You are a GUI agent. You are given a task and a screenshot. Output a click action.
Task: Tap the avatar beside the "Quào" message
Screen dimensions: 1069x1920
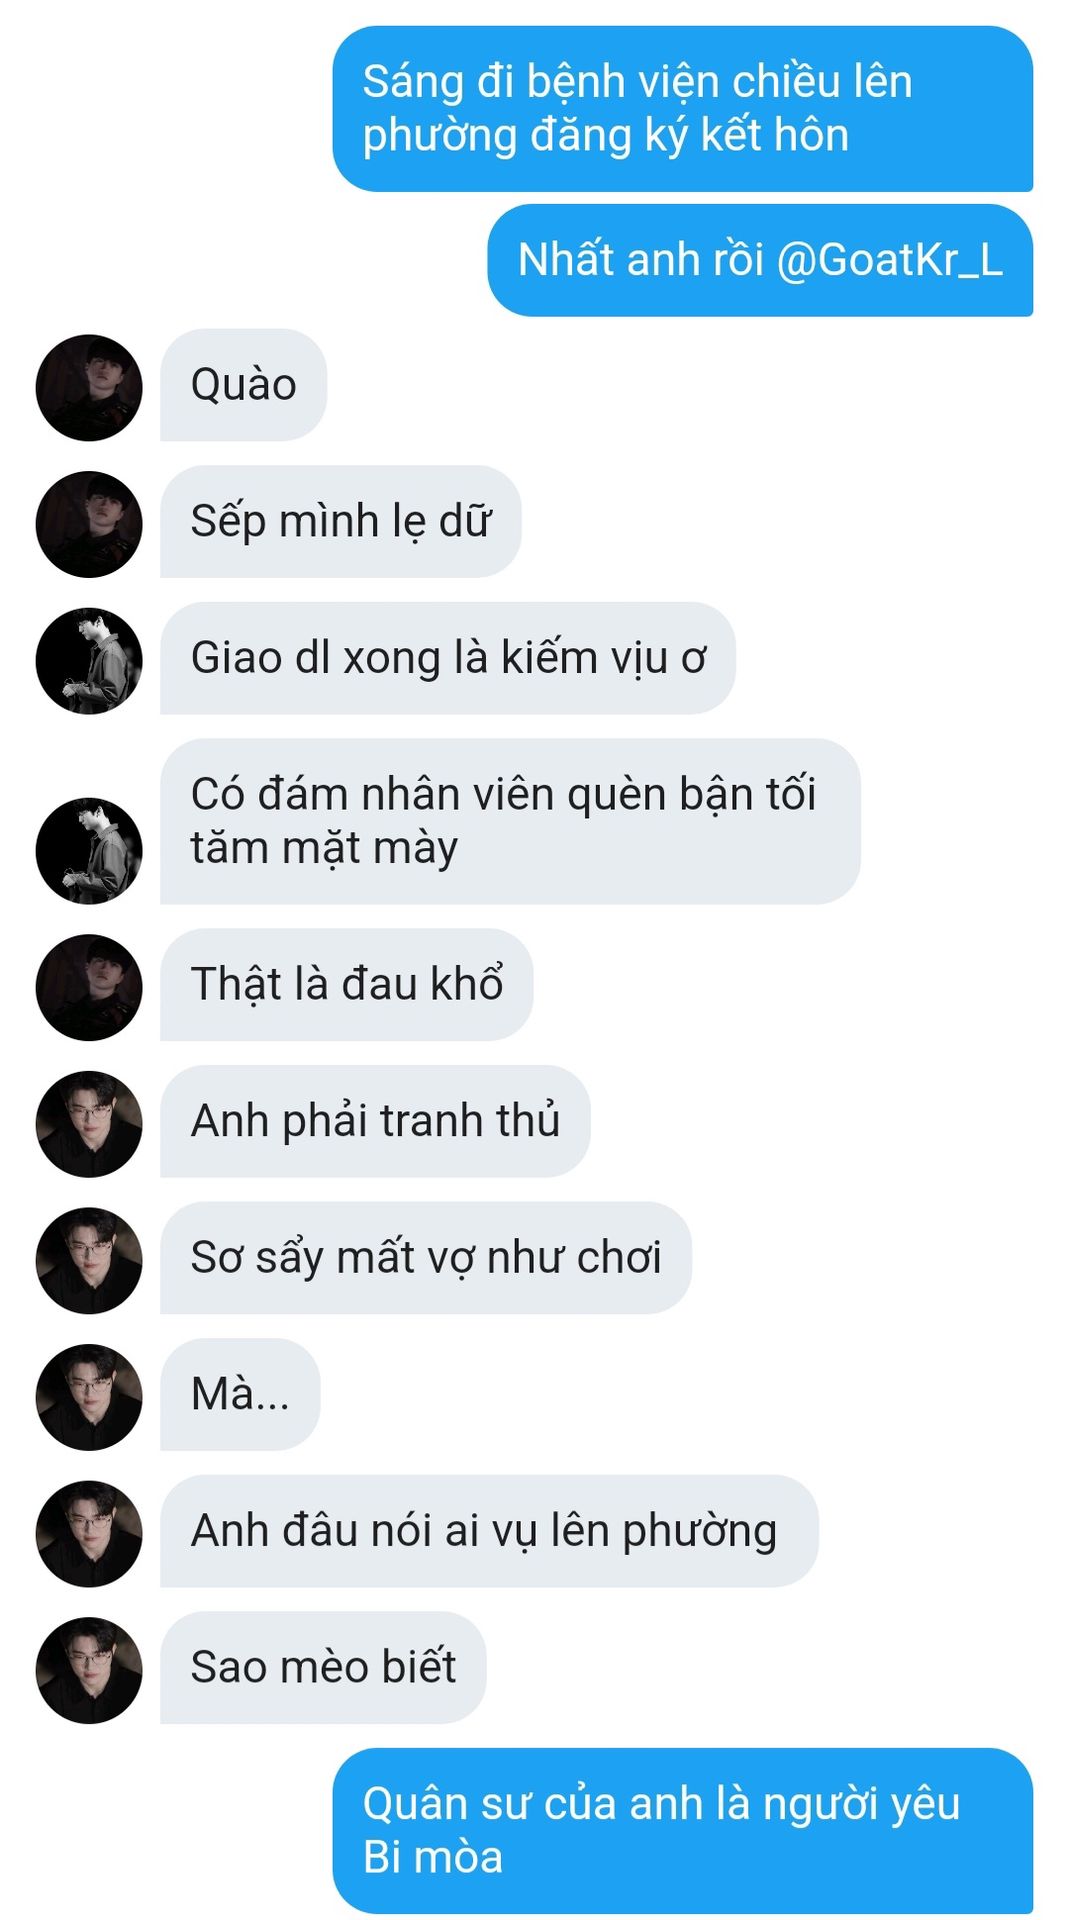(x=89, y=387)
